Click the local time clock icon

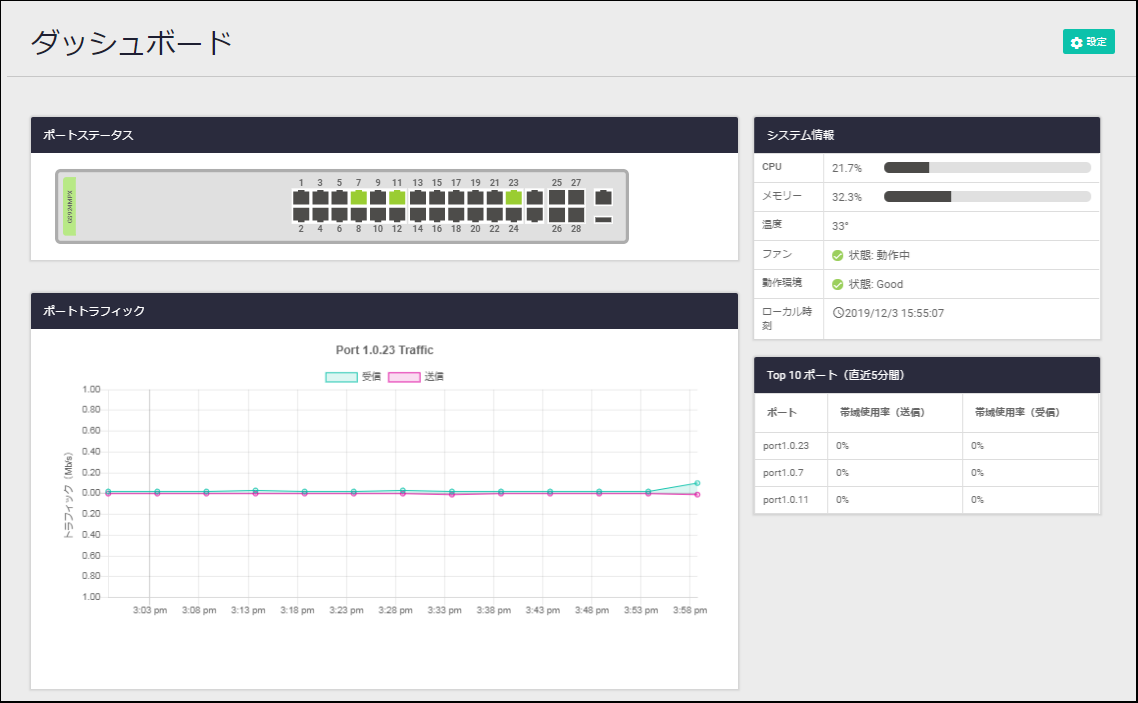coord(838,313)
